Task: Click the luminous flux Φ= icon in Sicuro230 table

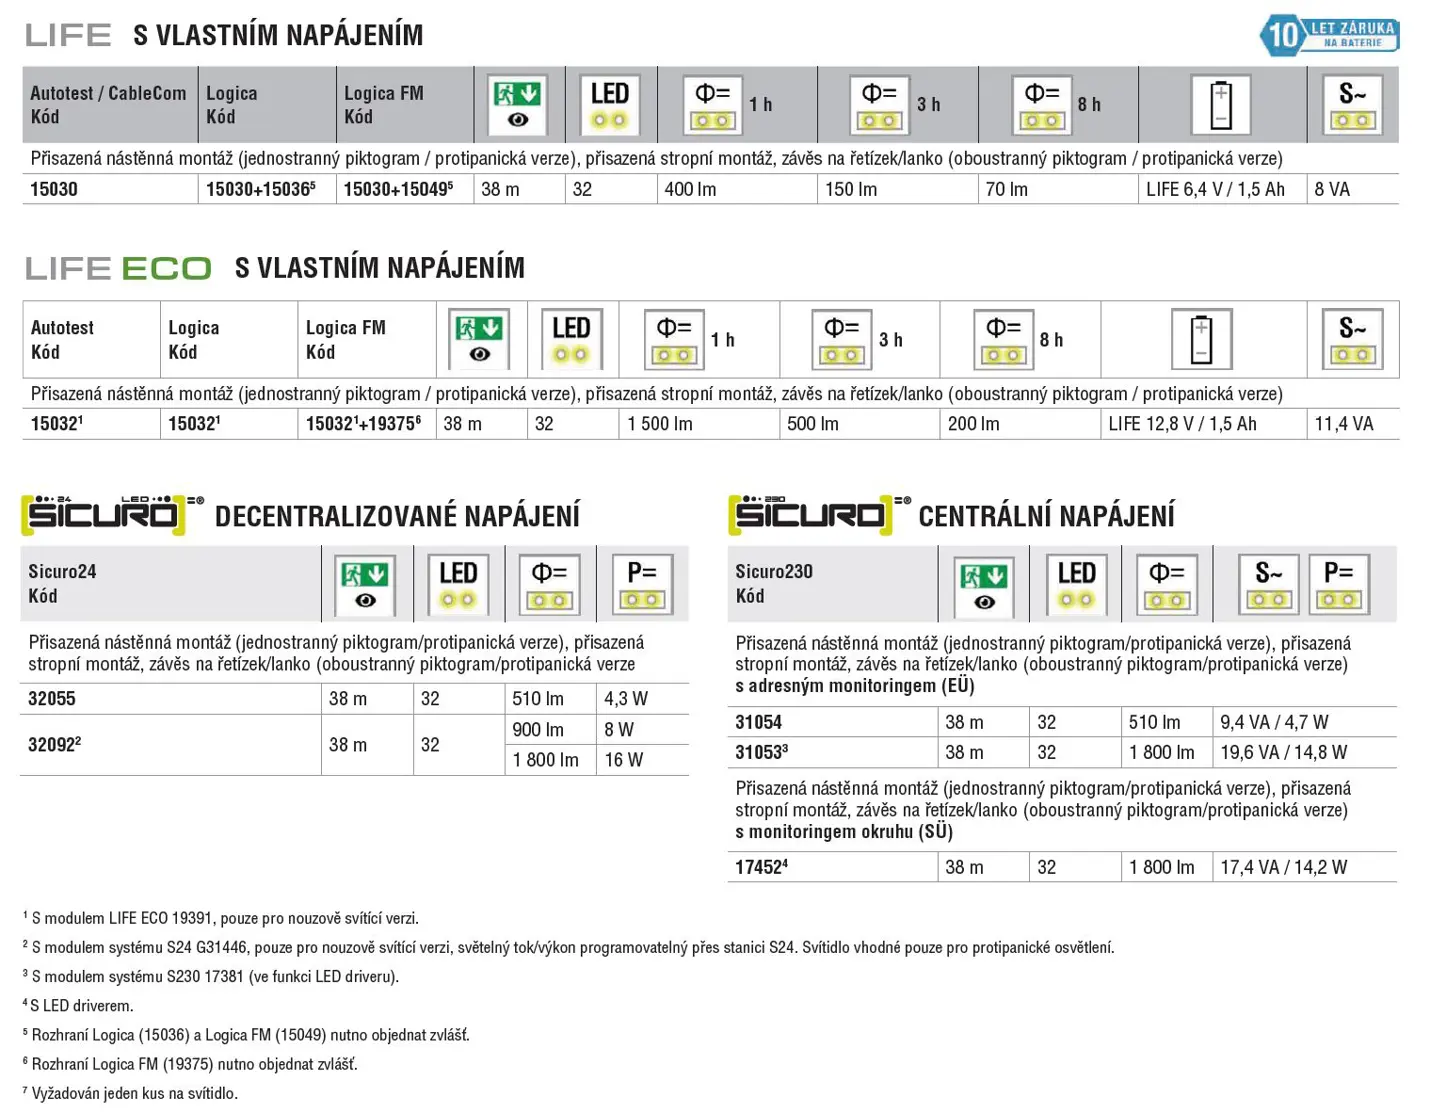Action: pyautogui.click(x=1167, y=586)
